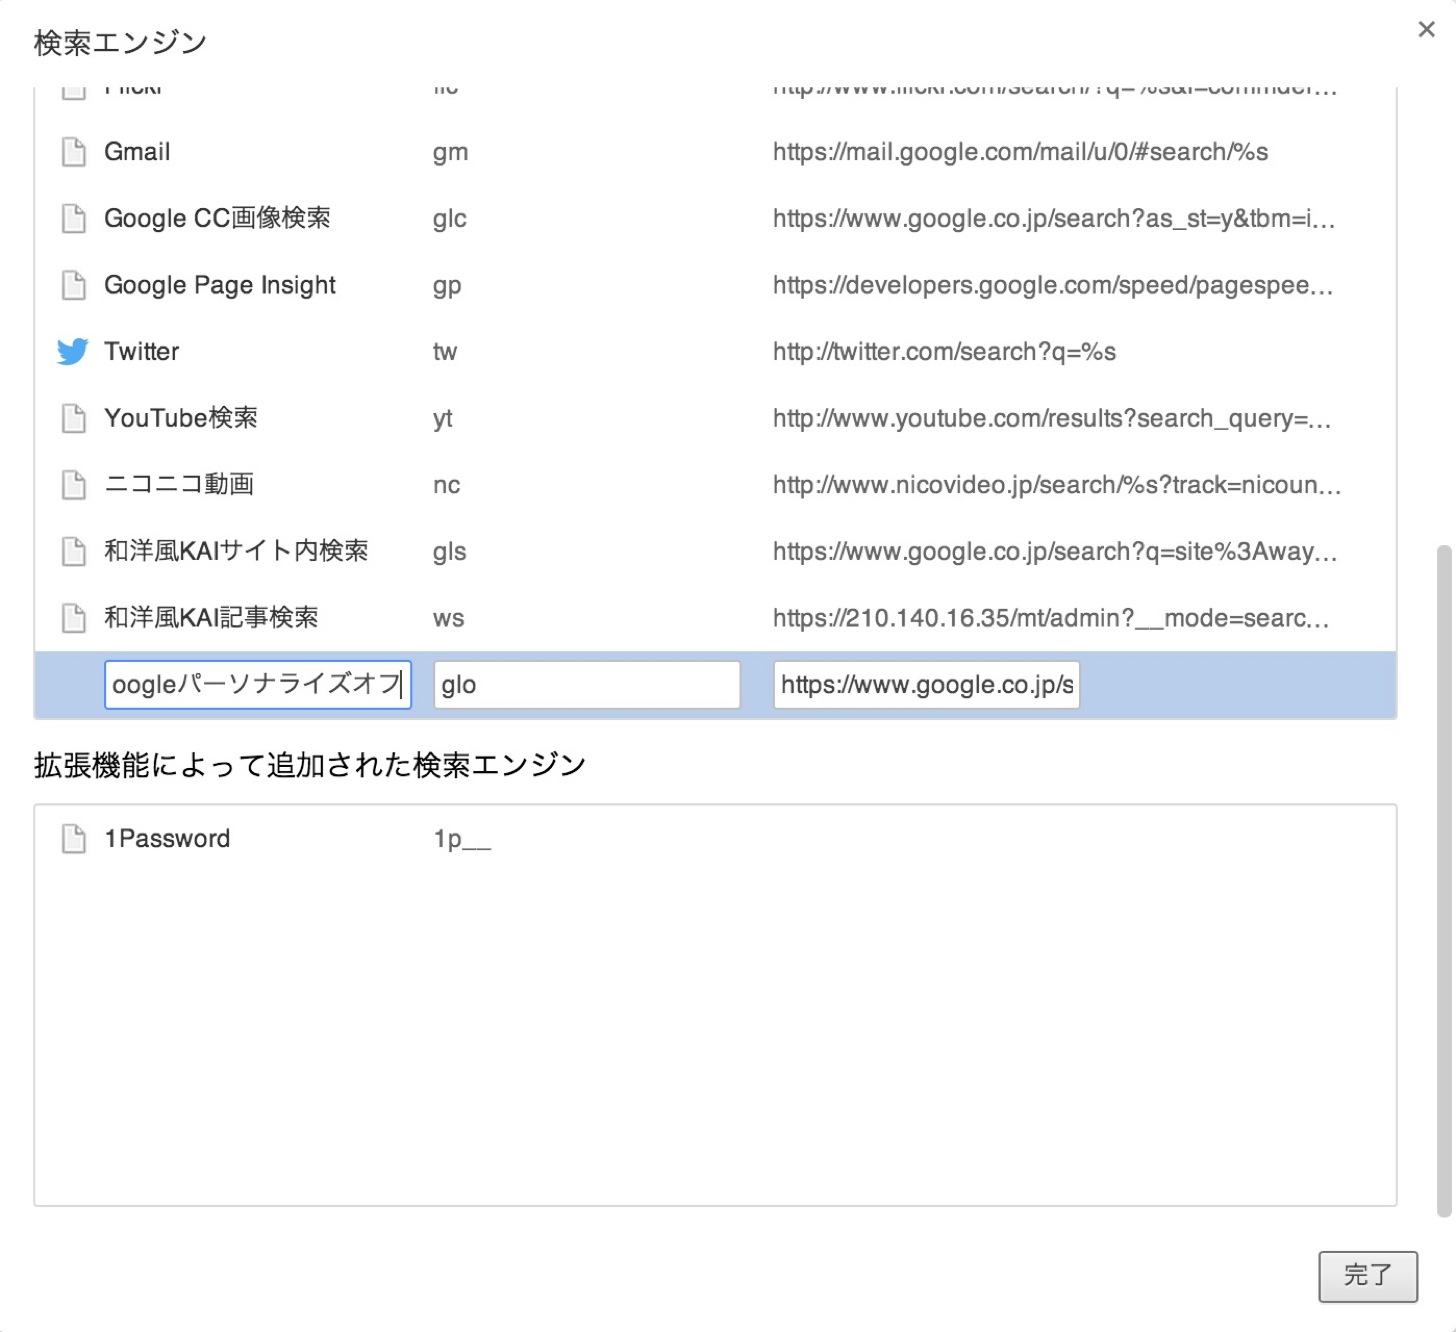Select the Twitter search engine name
This screenshot has width=1456, height=1332.
(142, 351)
